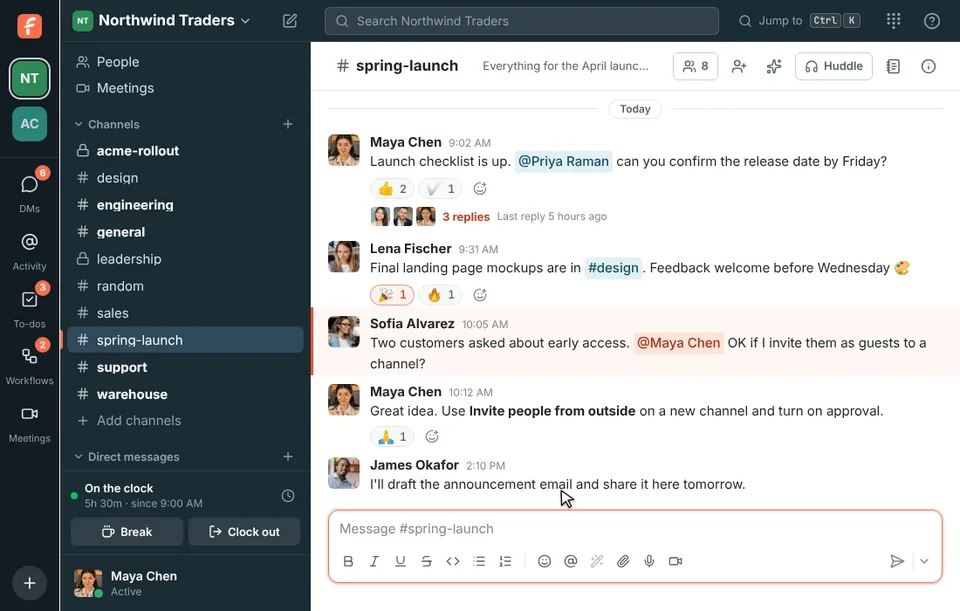The height and width of the screenshot is (611, 960).
Task: Click the Clock out button
Action: point(244,532)
